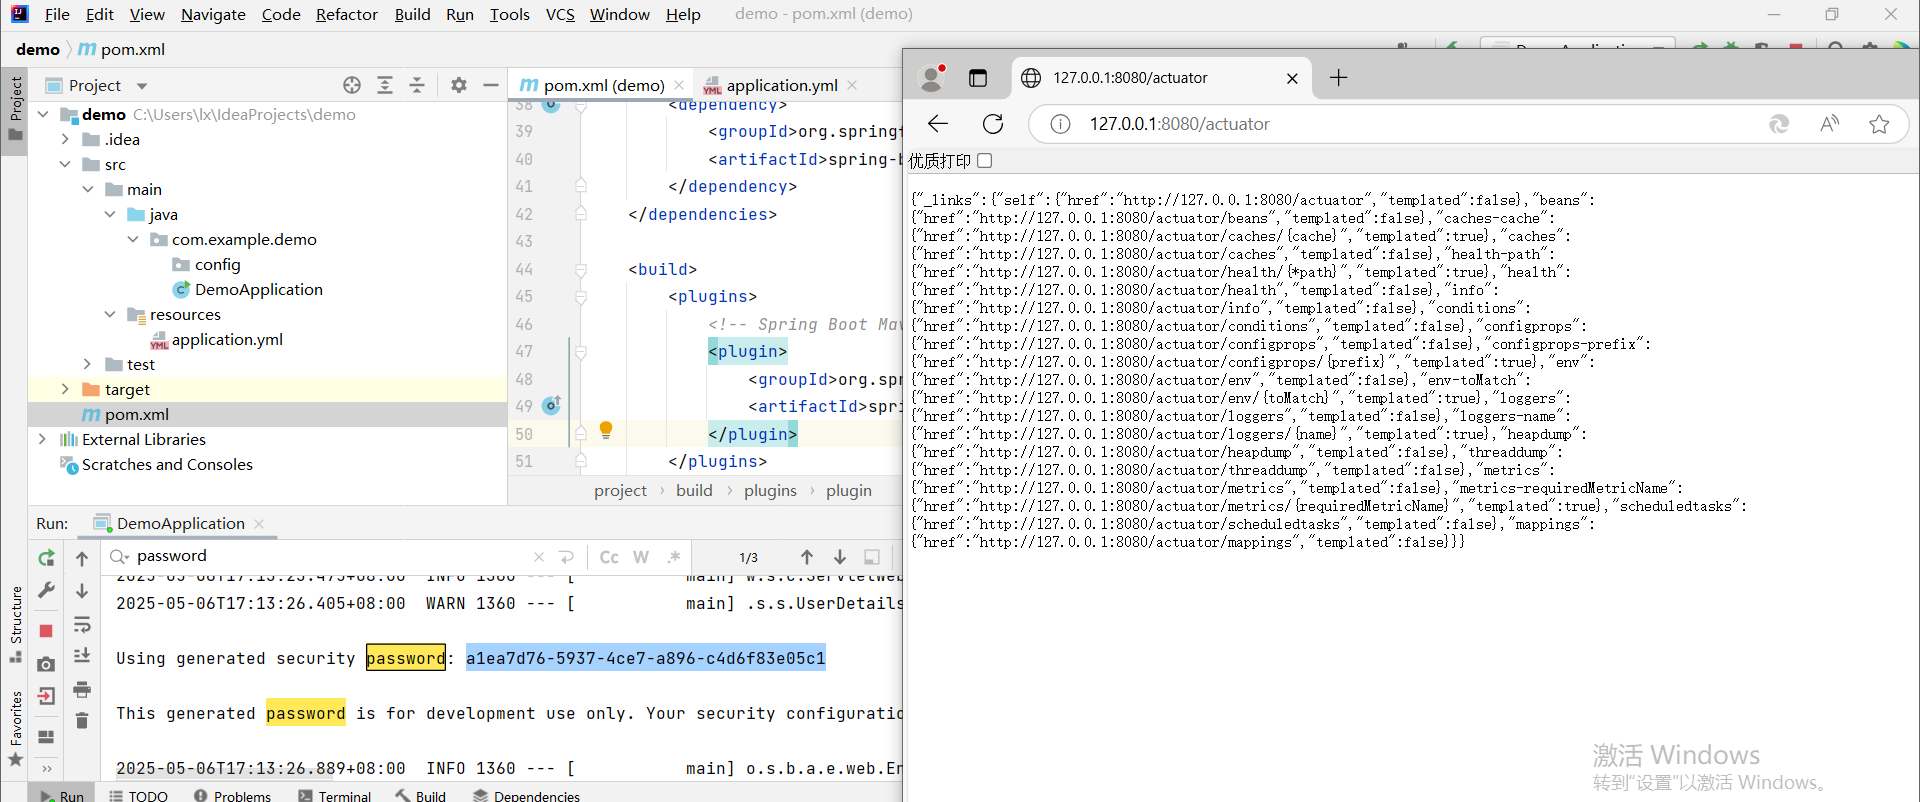Open the Refactor menu
Screen dimensions: 1920x802
(347, 14)
